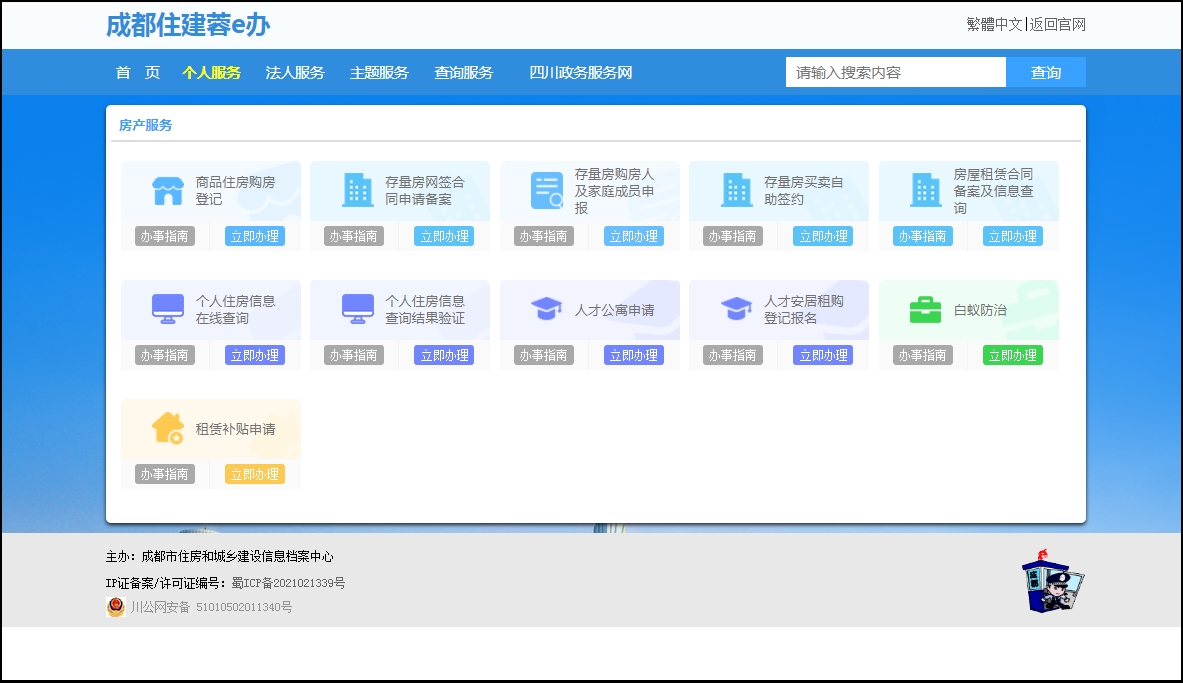Click the 川公网安备 police badge icon
The width and height of the screenshot is (1183, 683).
[114, 607]
